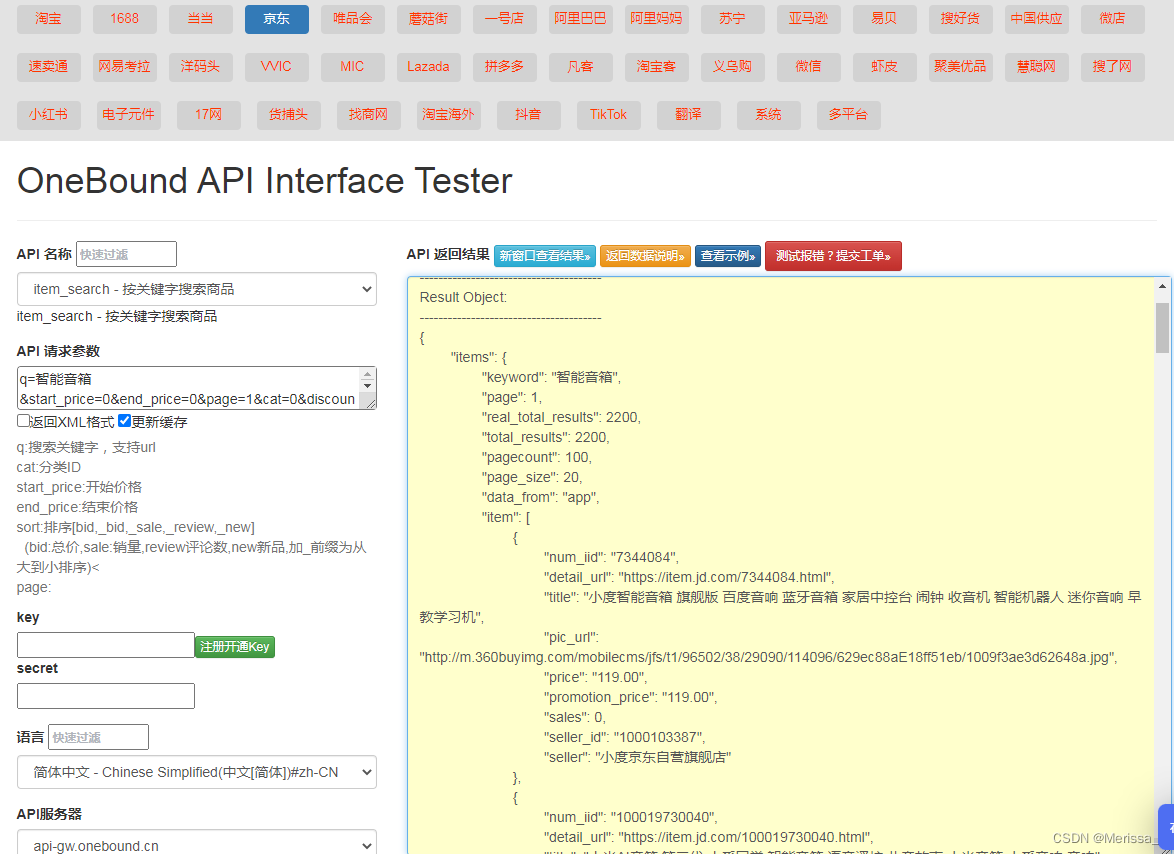Select the 阿里妈妈 tab
This screenshot has height=854, width=1174.
click(657, 19)
